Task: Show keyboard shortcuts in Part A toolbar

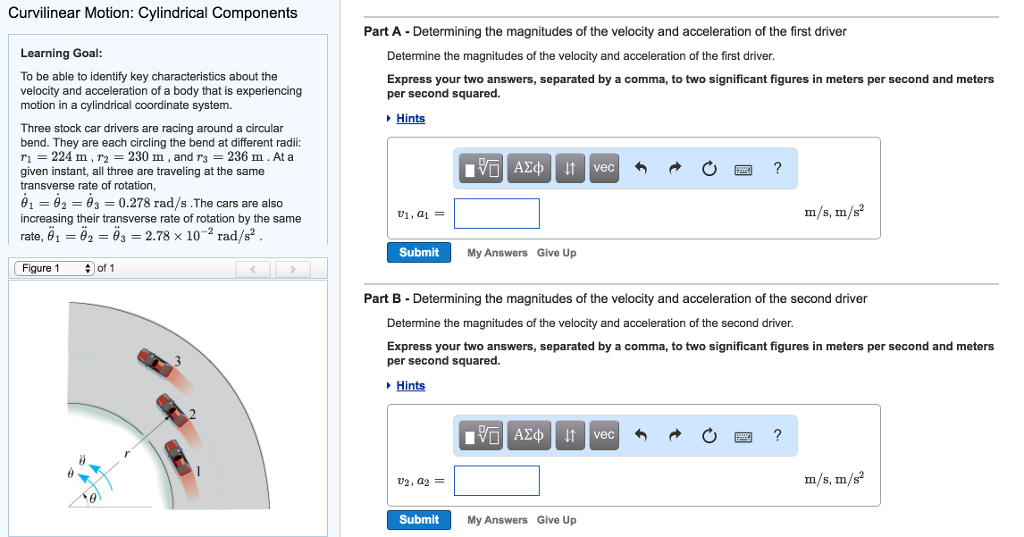Action: pyautogui.click(x=743, y=168)
